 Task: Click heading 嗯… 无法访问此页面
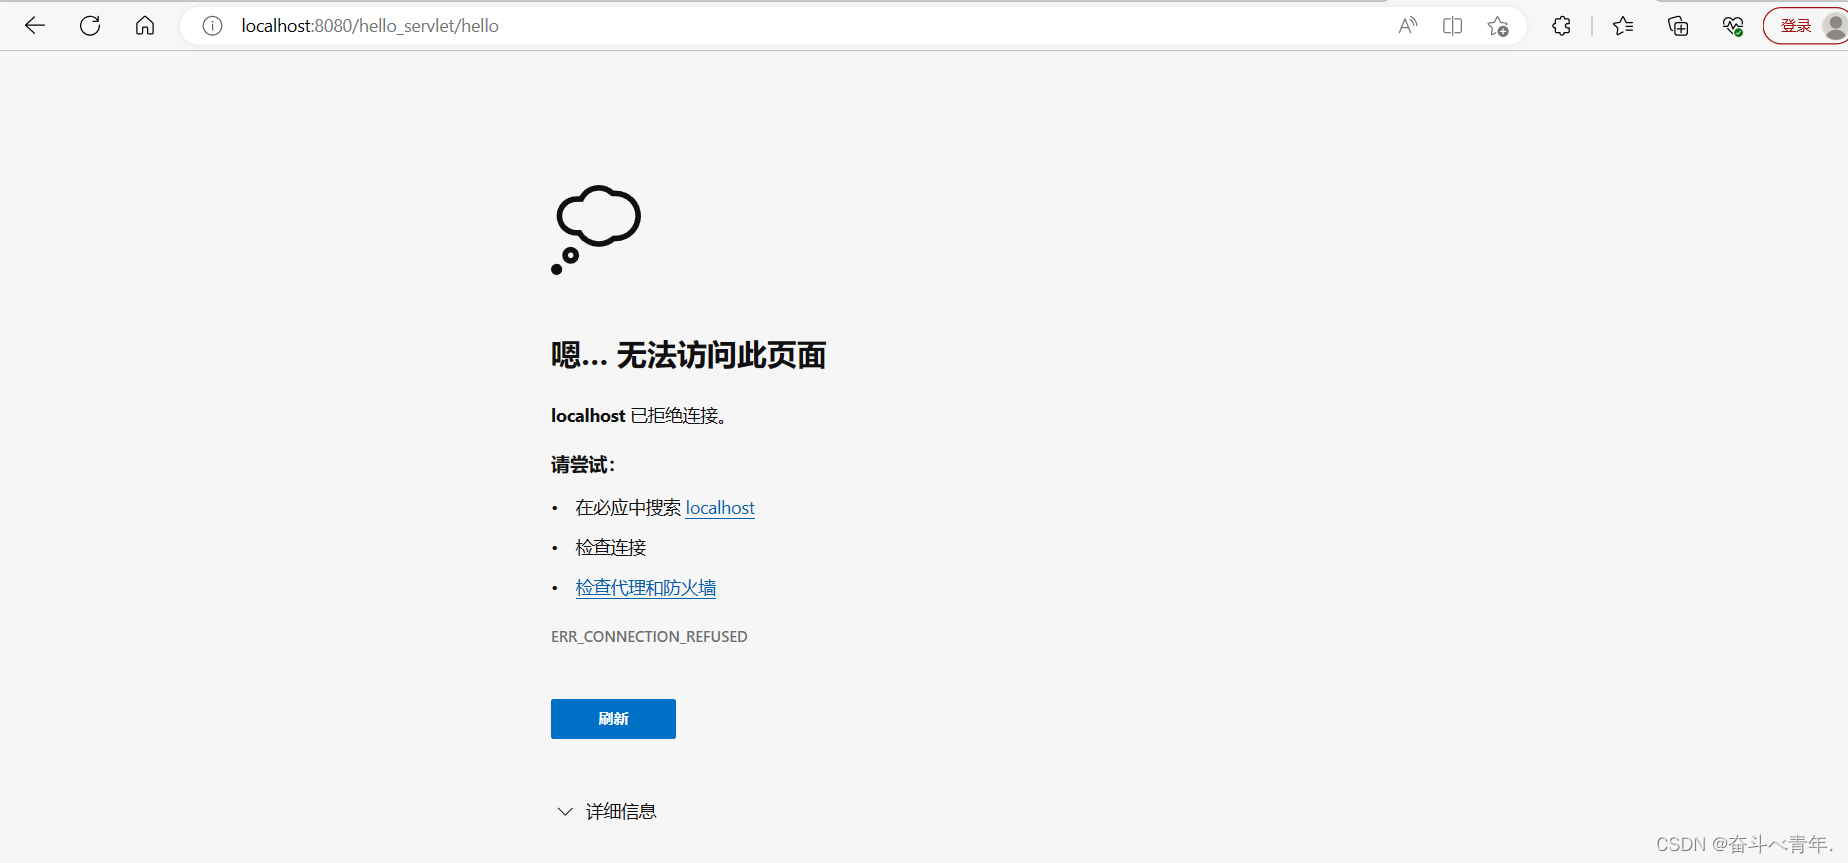[x=688, y=355]
